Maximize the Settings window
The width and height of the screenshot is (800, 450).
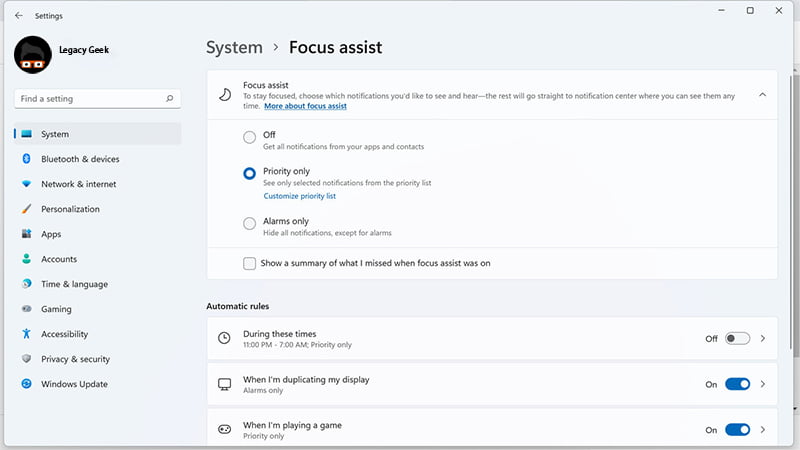[x=750, y=10]
